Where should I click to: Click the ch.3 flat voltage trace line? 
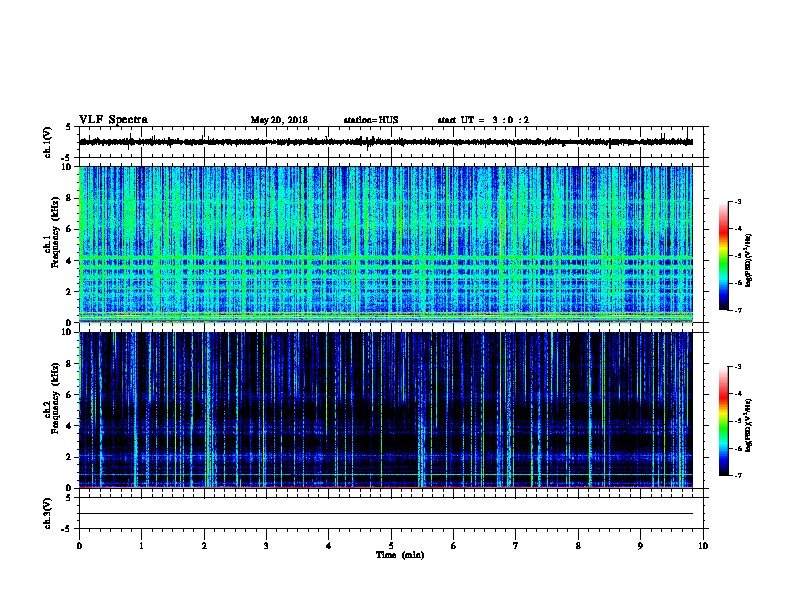pyautogui.click(x=386, y=514)
